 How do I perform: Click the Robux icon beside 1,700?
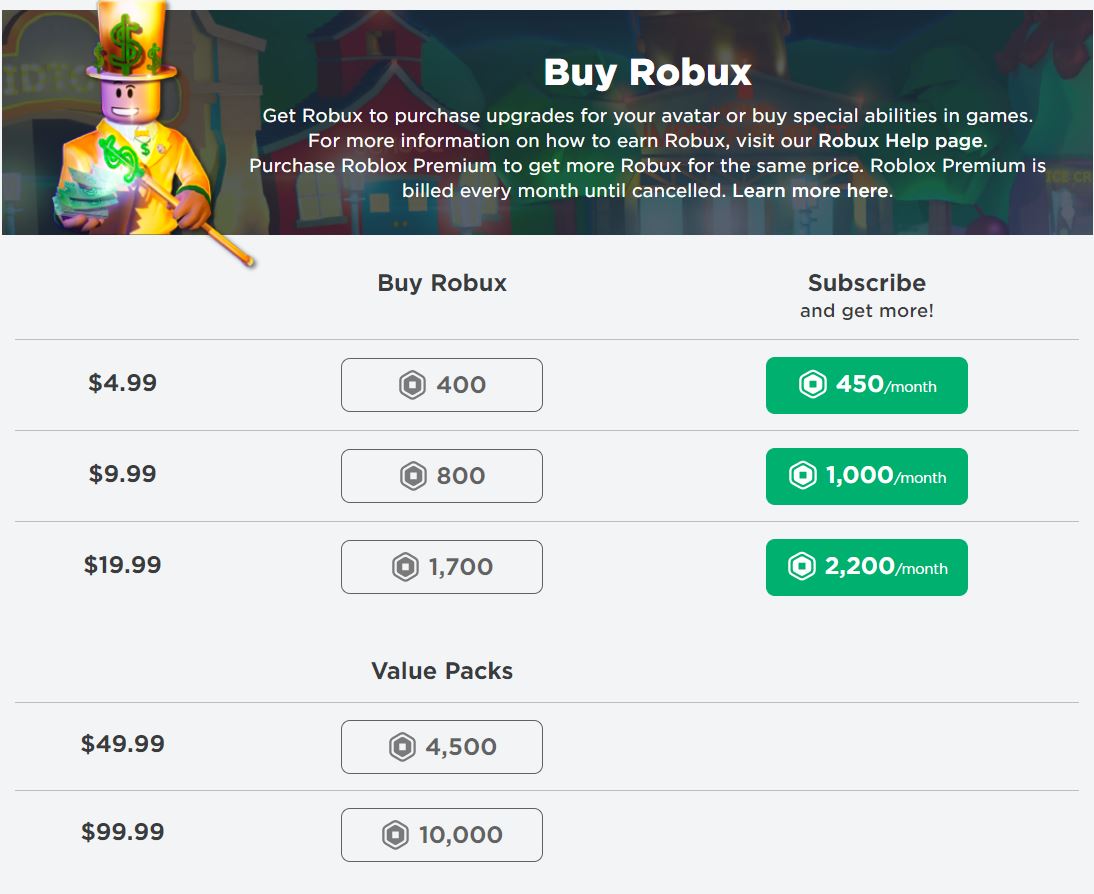coord(405,567)
